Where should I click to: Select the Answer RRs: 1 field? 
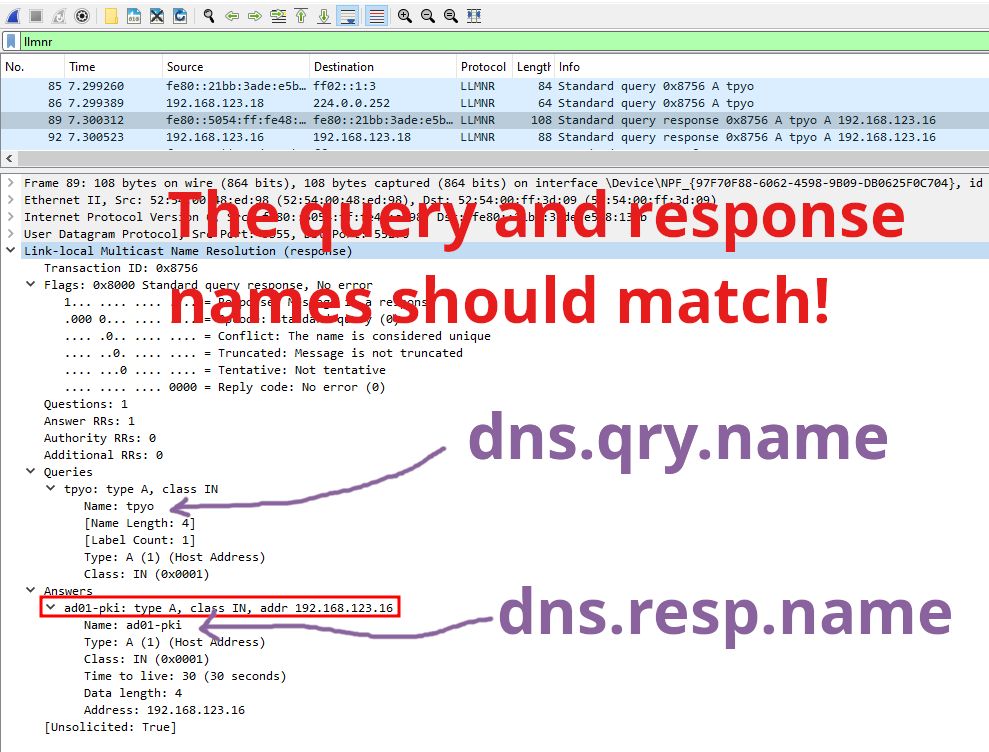(x=89, y=421)
